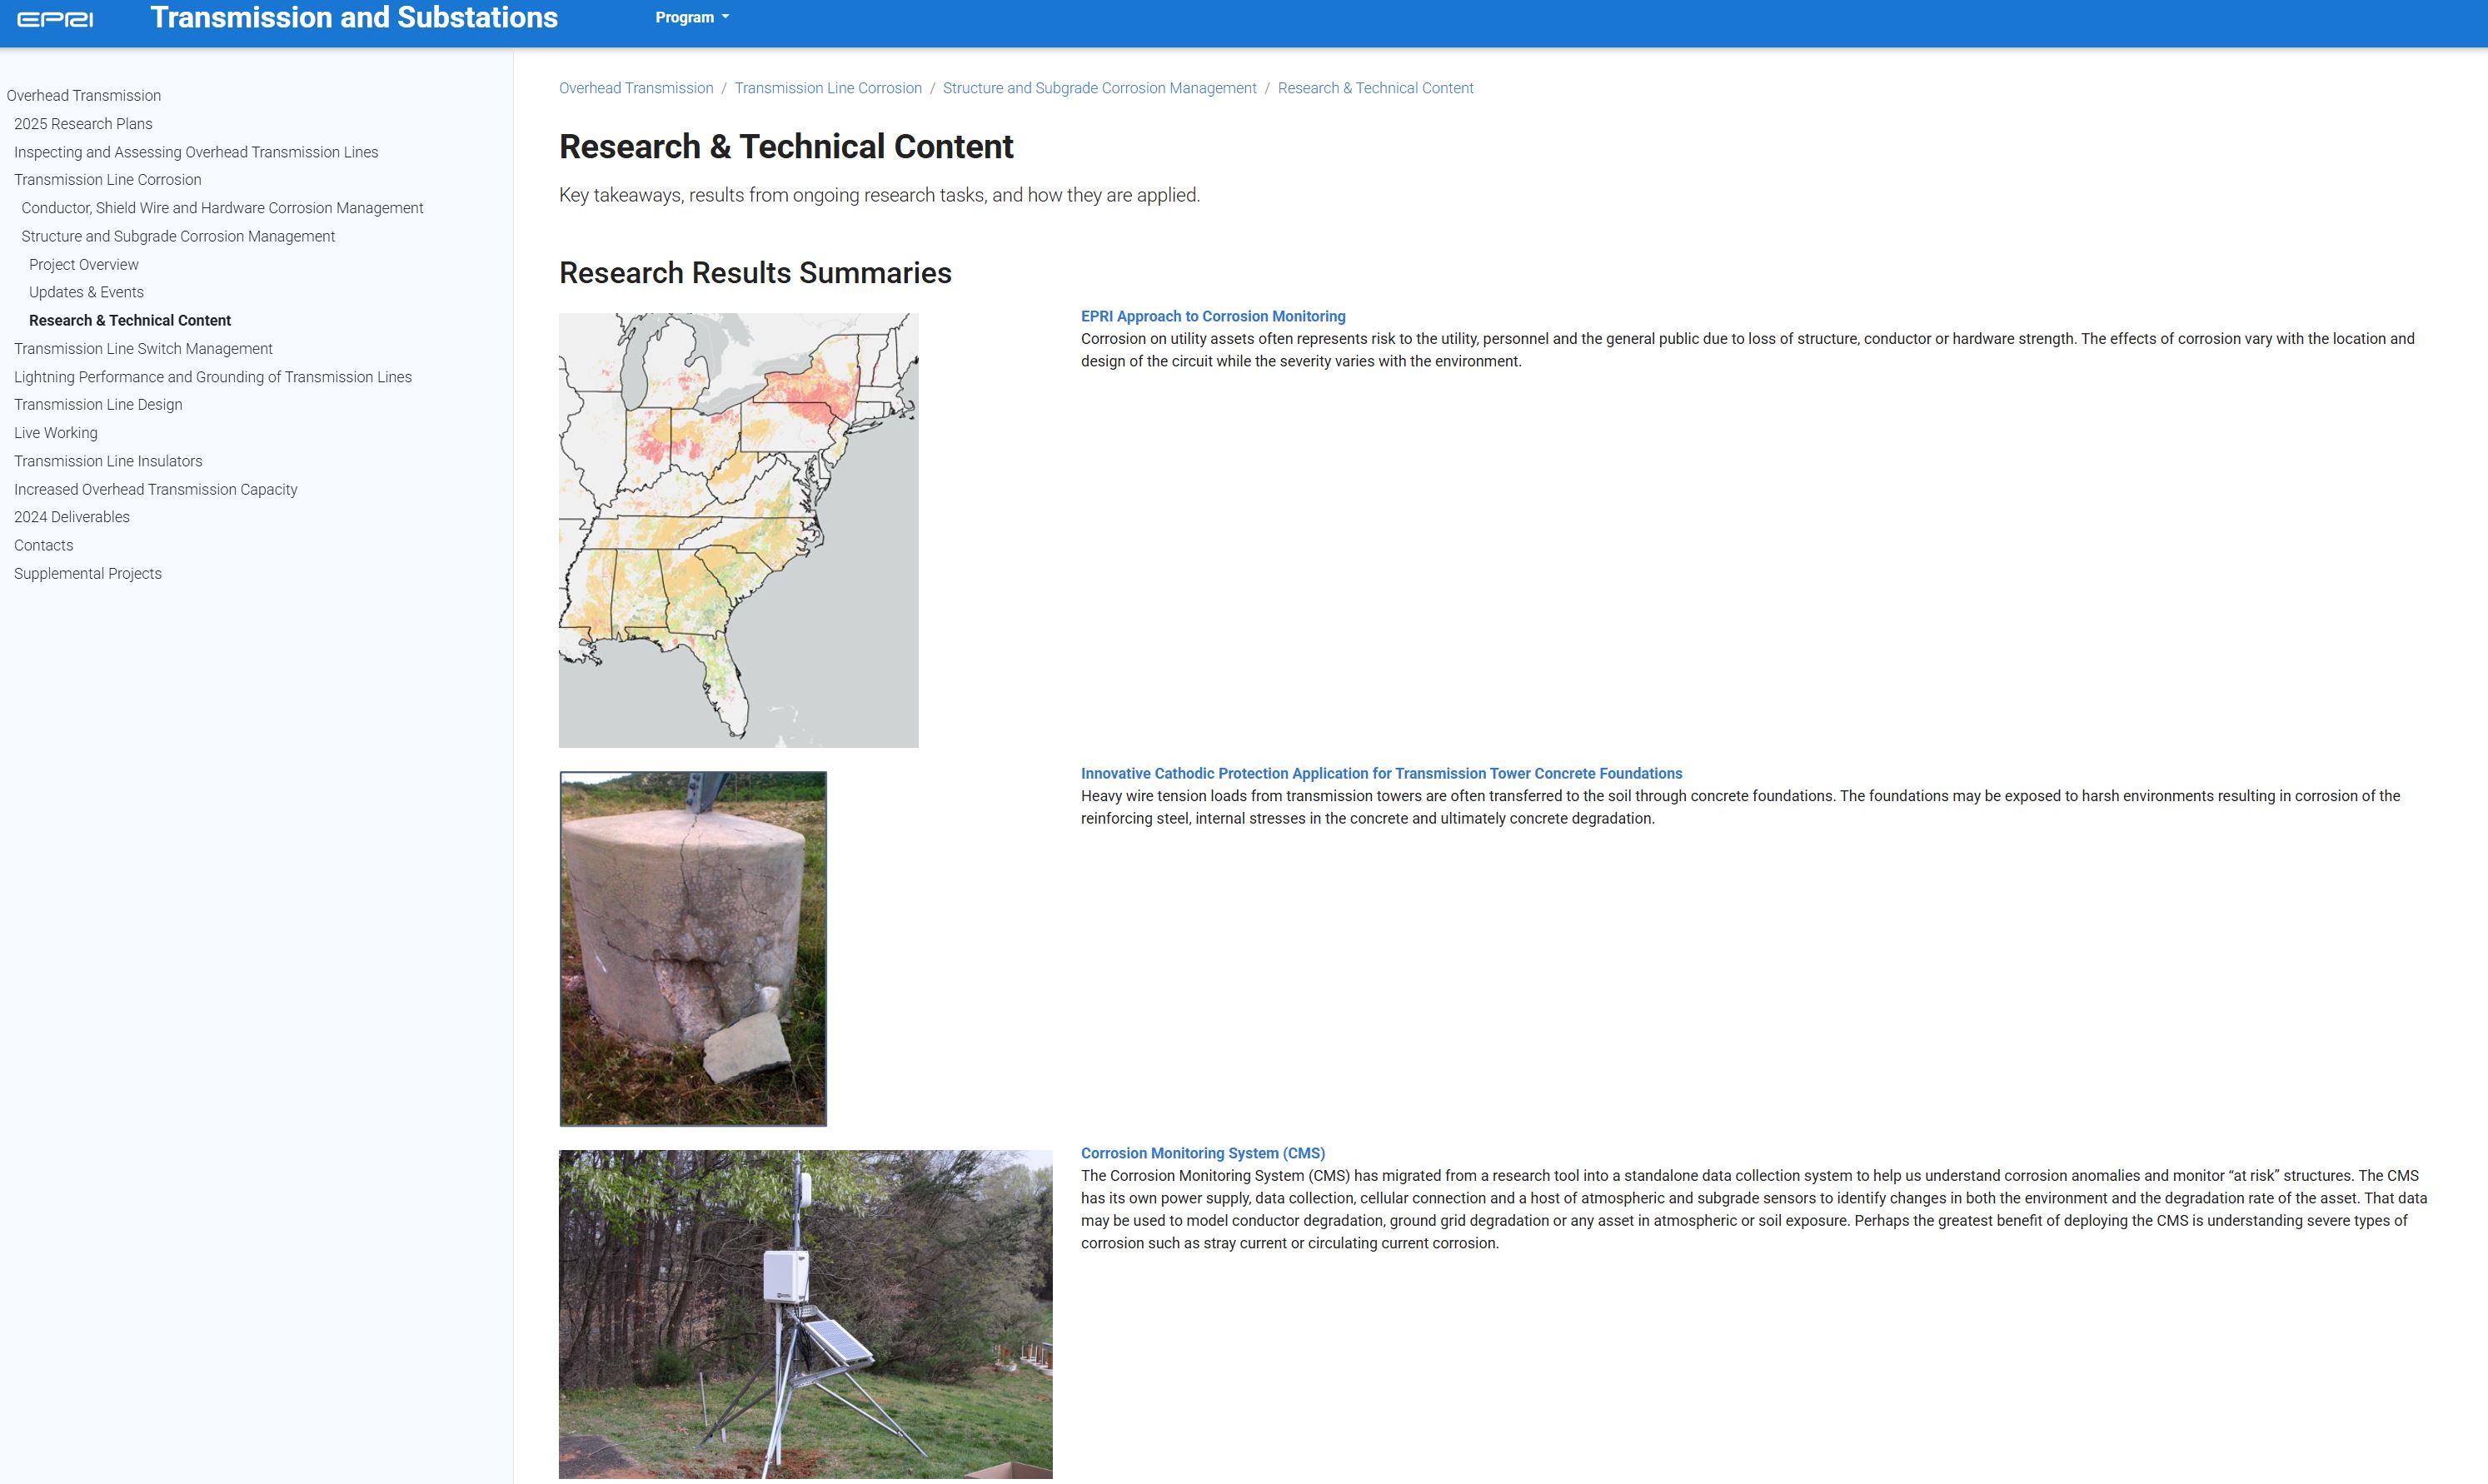This screenshot has width=2488, height=1484.
Task: Open Overhead Transmission in sidebar
Action: tap(84, 95)
